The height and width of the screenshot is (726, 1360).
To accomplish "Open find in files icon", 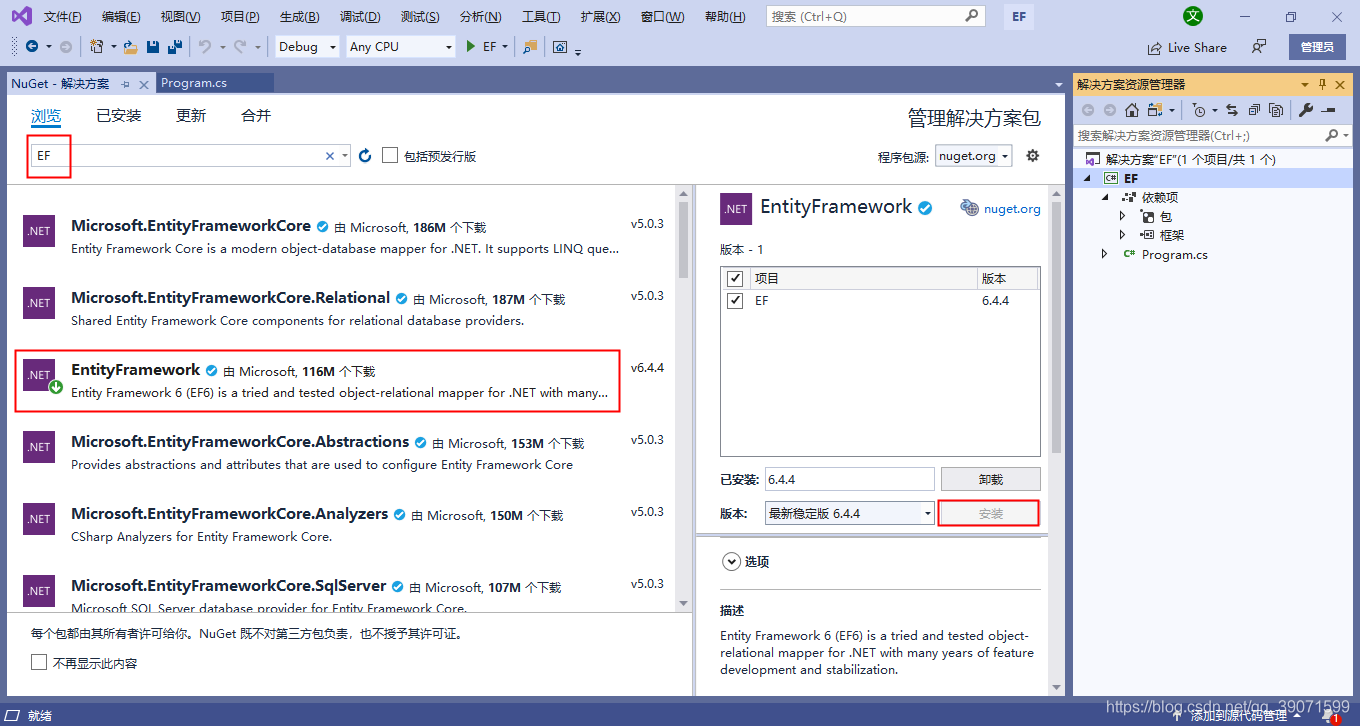I will point(530,47).
